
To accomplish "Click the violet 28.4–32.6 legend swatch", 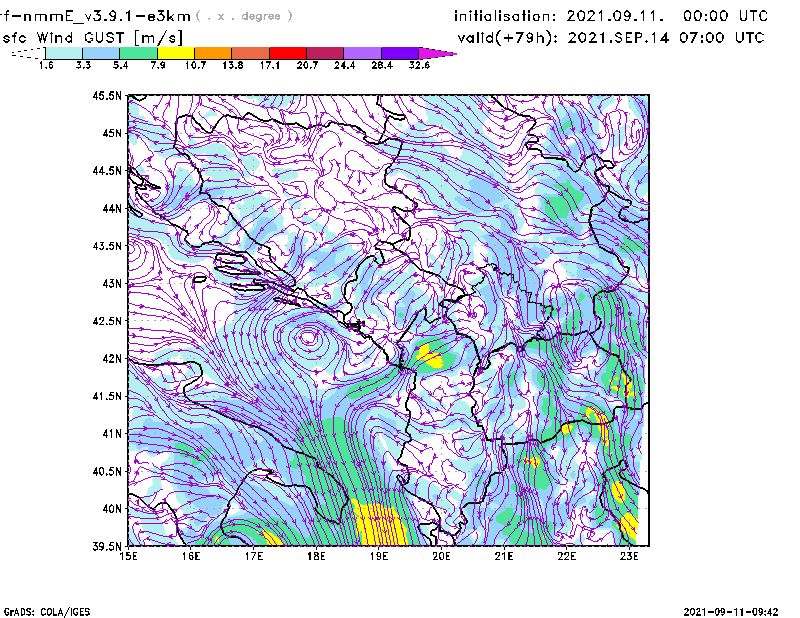I will (400, 53).
